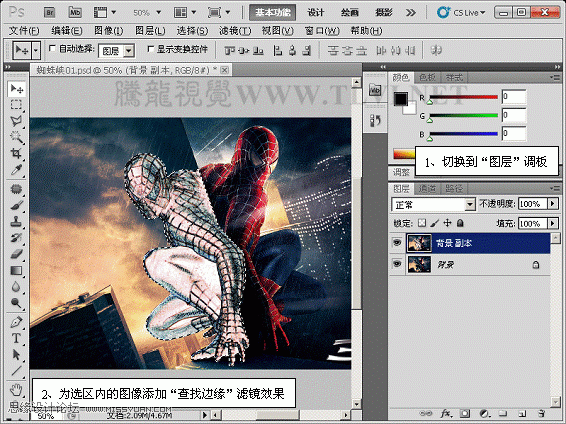Viewport: 566px width, 424px height.
Task: Expand more workspaces double-arrow
Action: click(x=410, y=13)
